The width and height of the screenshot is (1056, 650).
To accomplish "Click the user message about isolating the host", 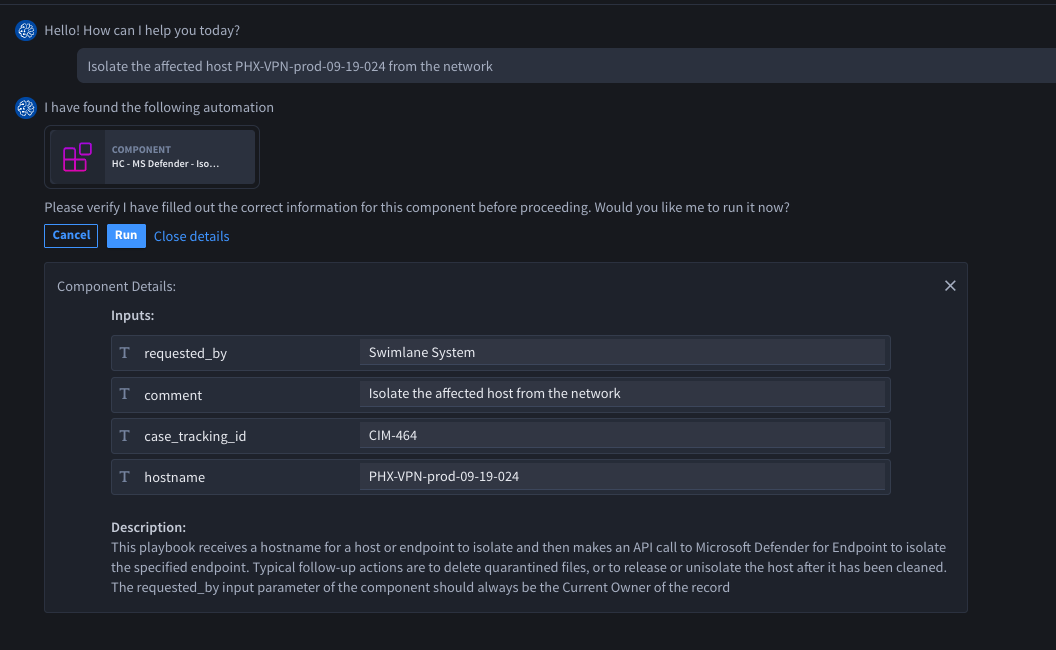I will pyautogui.click(x=290, y=67).
